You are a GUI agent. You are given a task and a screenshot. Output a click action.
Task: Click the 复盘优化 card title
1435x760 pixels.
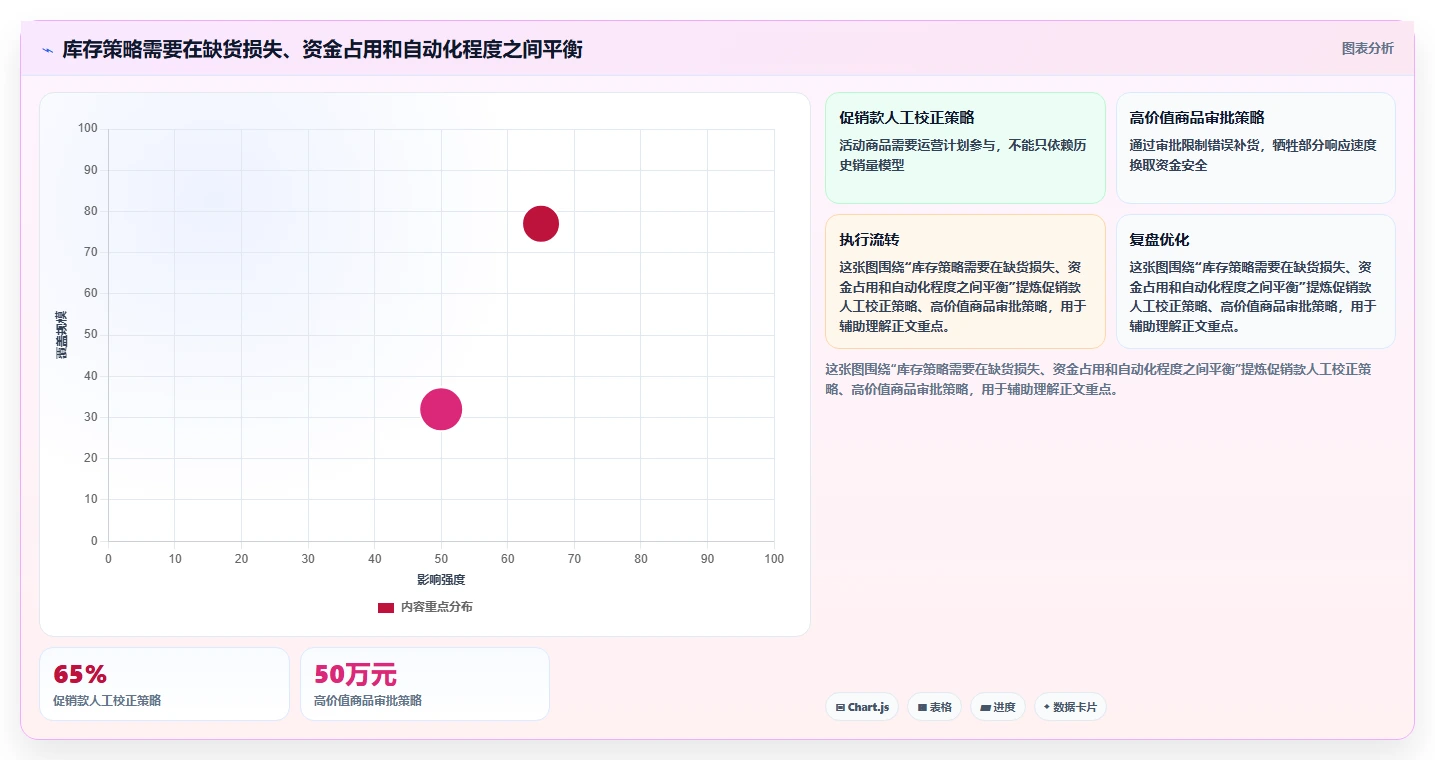(x=1159, y=240)
